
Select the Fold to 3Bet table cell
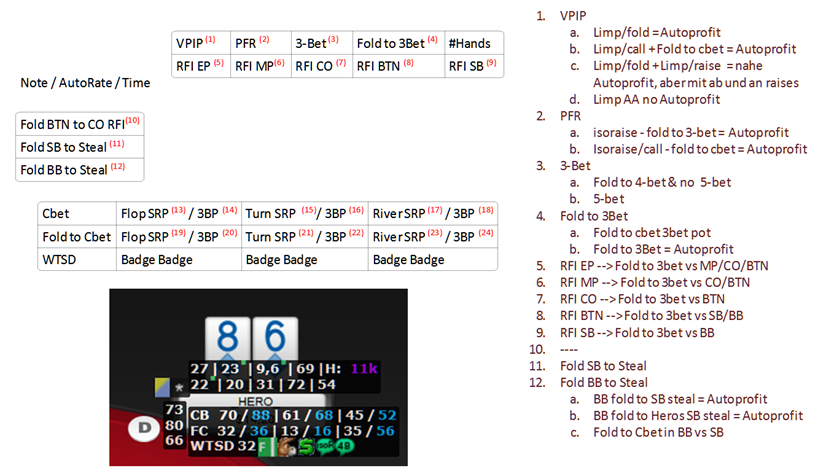click(399, 43)
